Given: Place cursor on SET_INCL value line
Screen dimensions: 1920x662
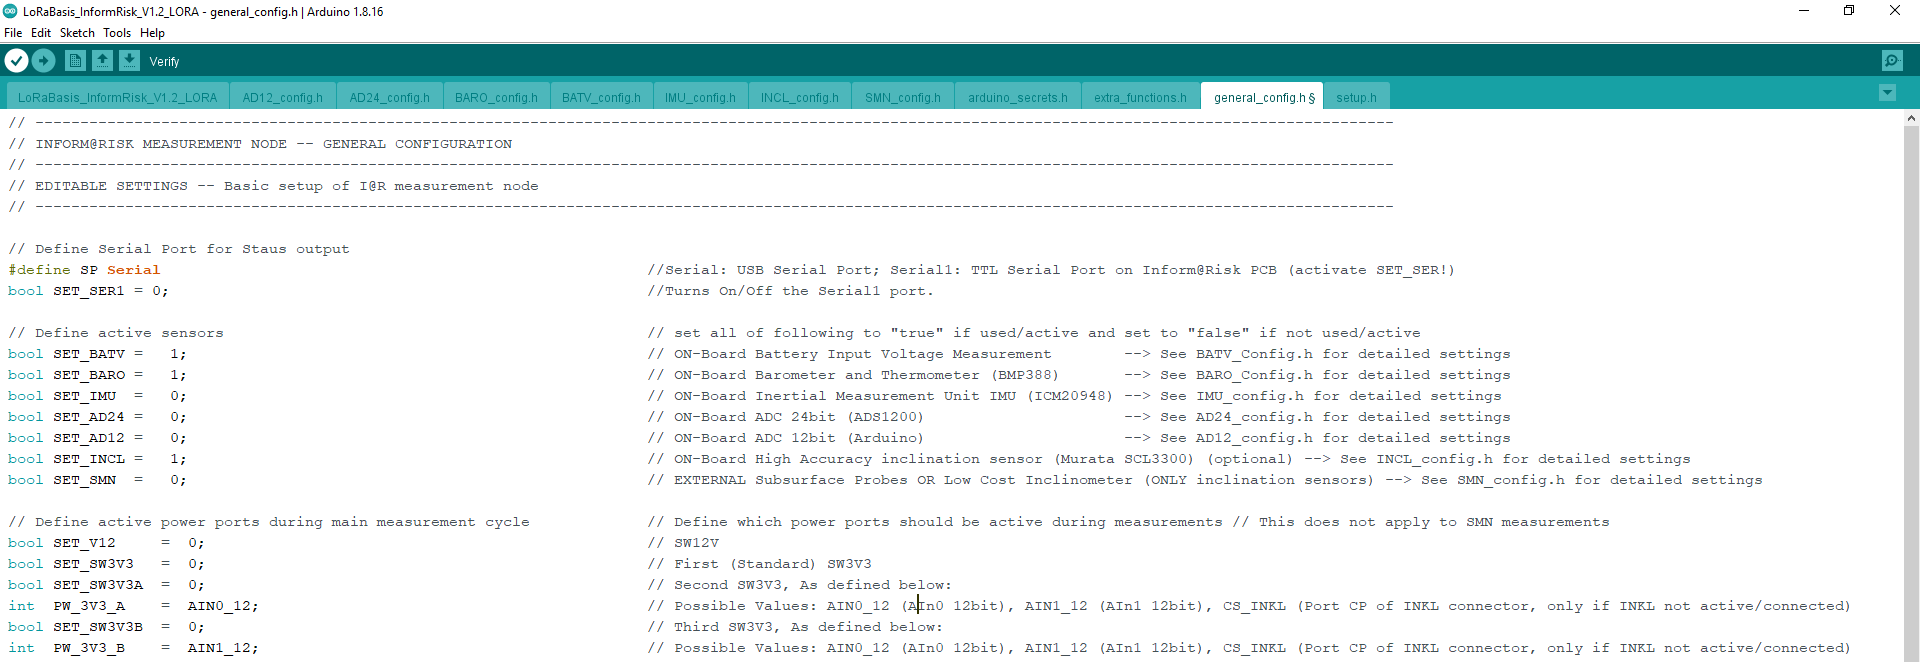Looking at the screenshot, I should pos(178,459).
